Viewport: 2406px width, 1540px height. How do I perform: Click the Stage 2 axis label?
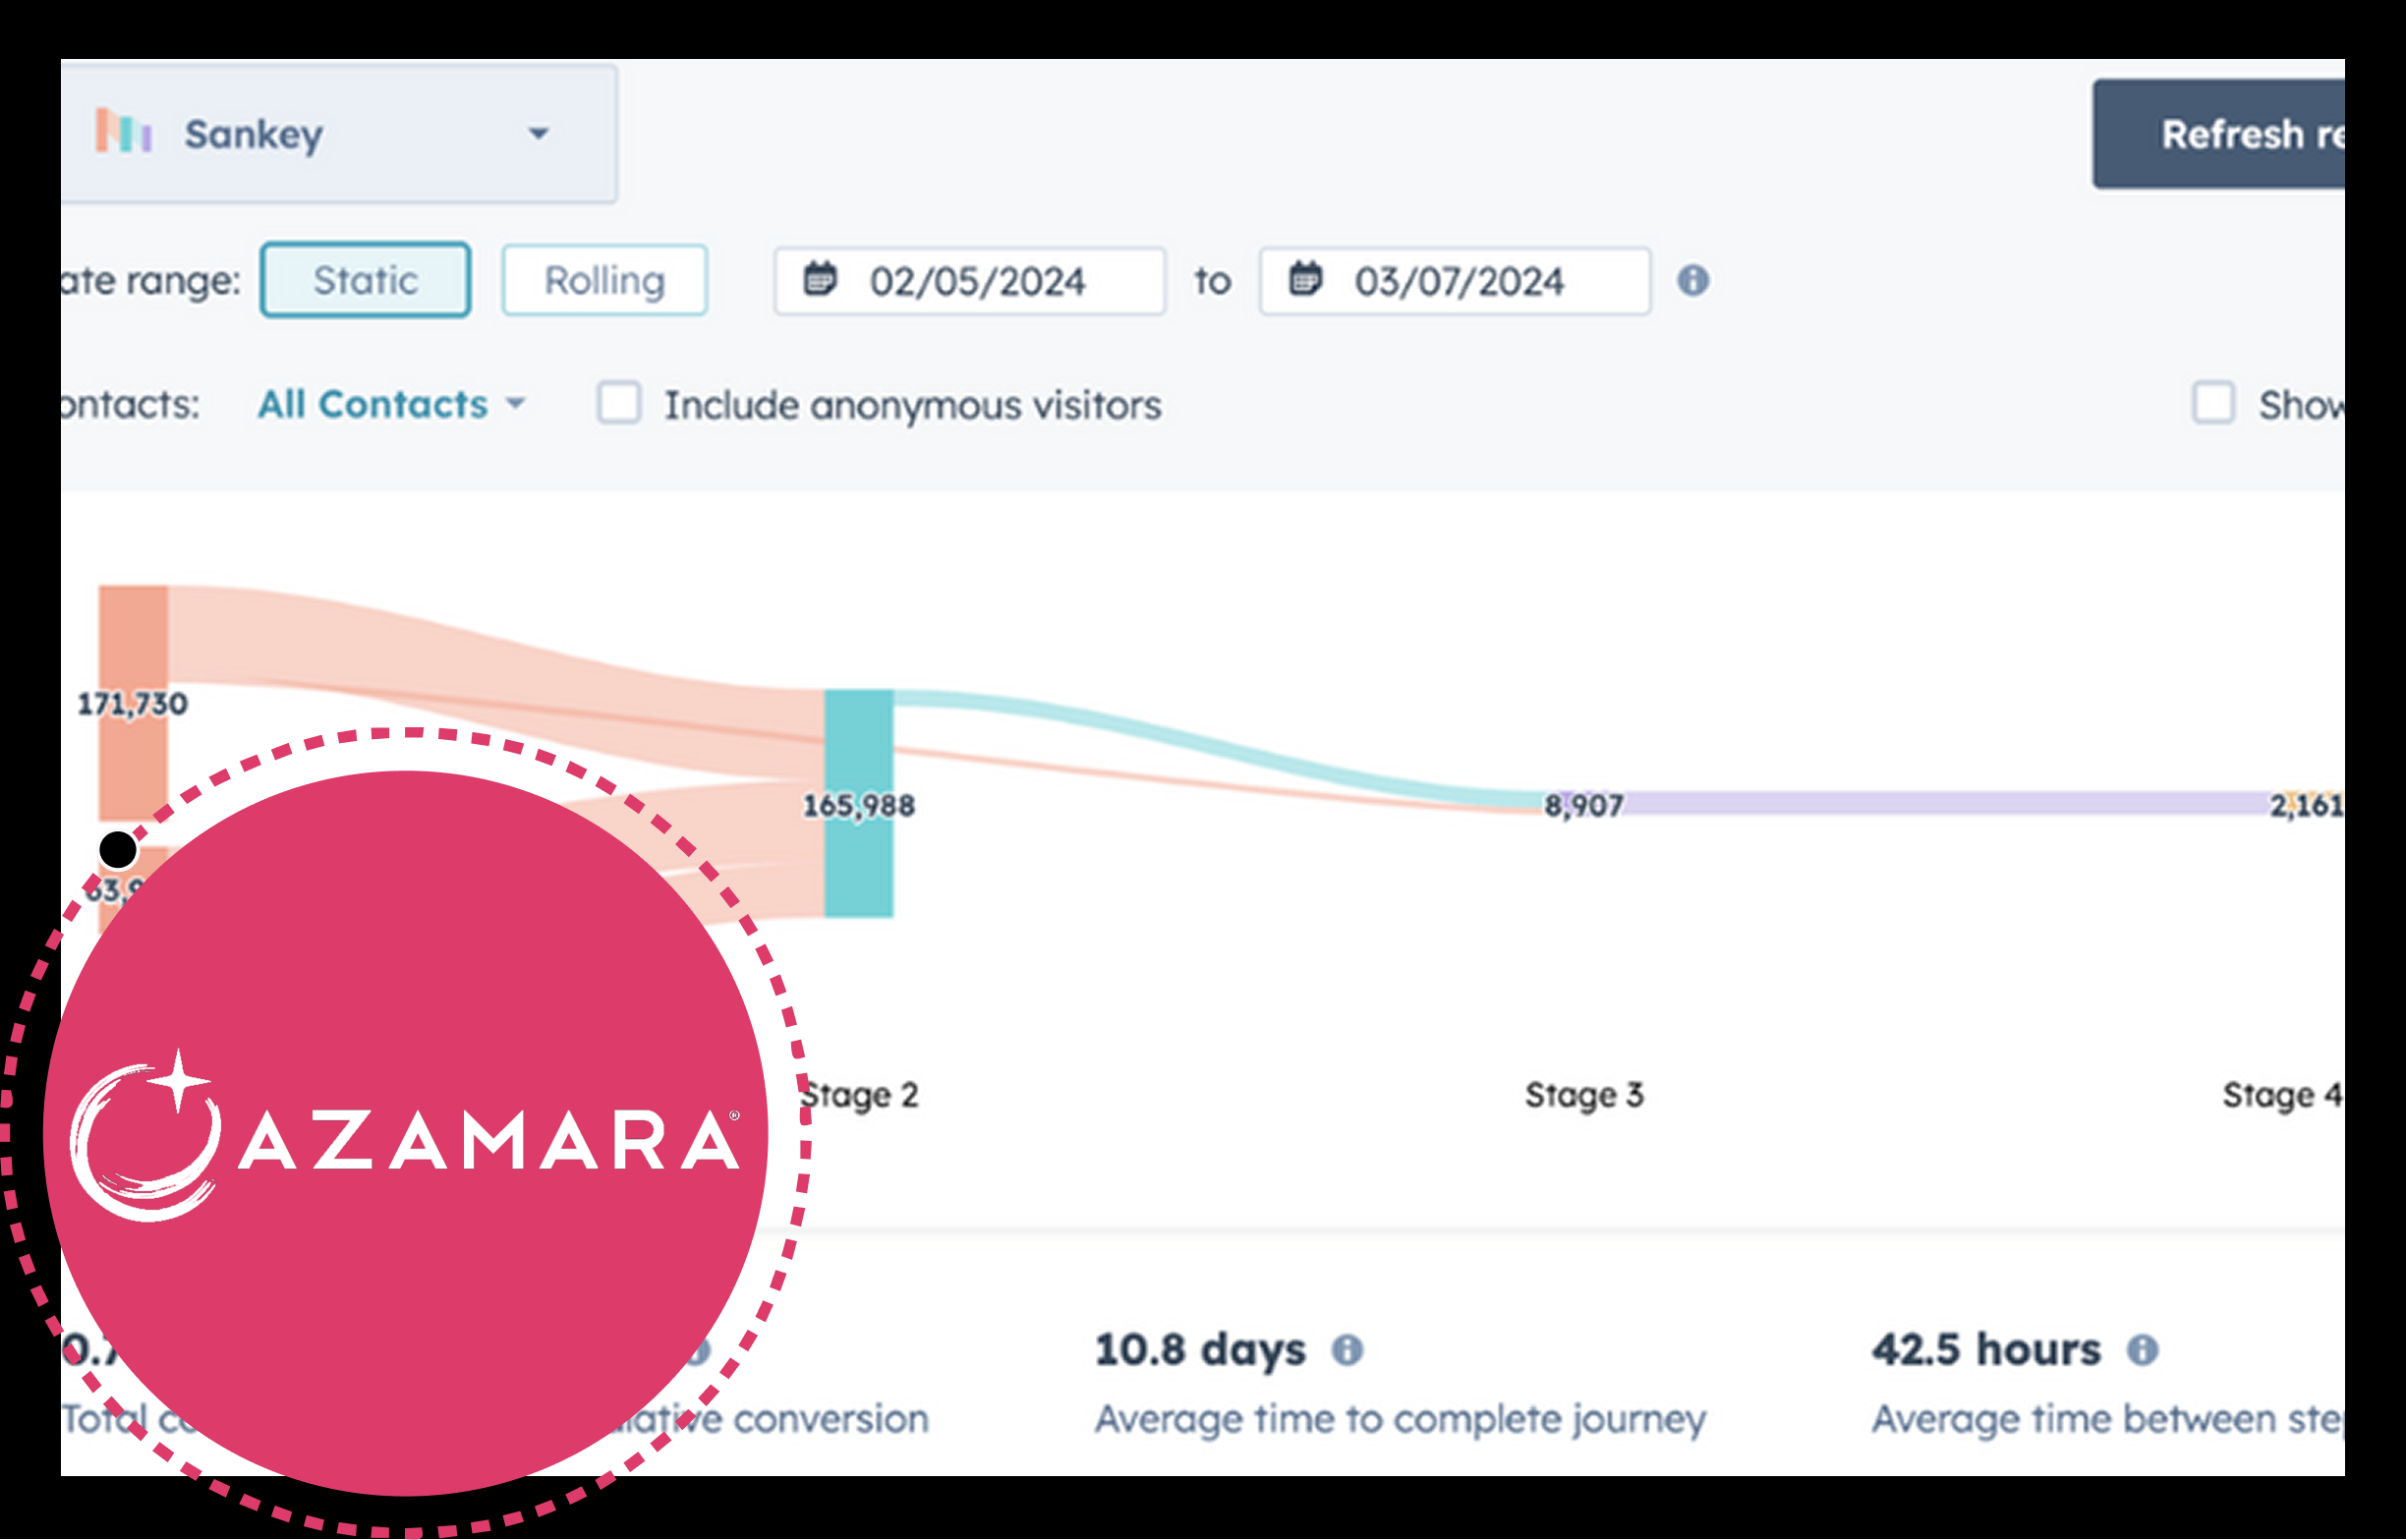click(x=859, y=1095)
